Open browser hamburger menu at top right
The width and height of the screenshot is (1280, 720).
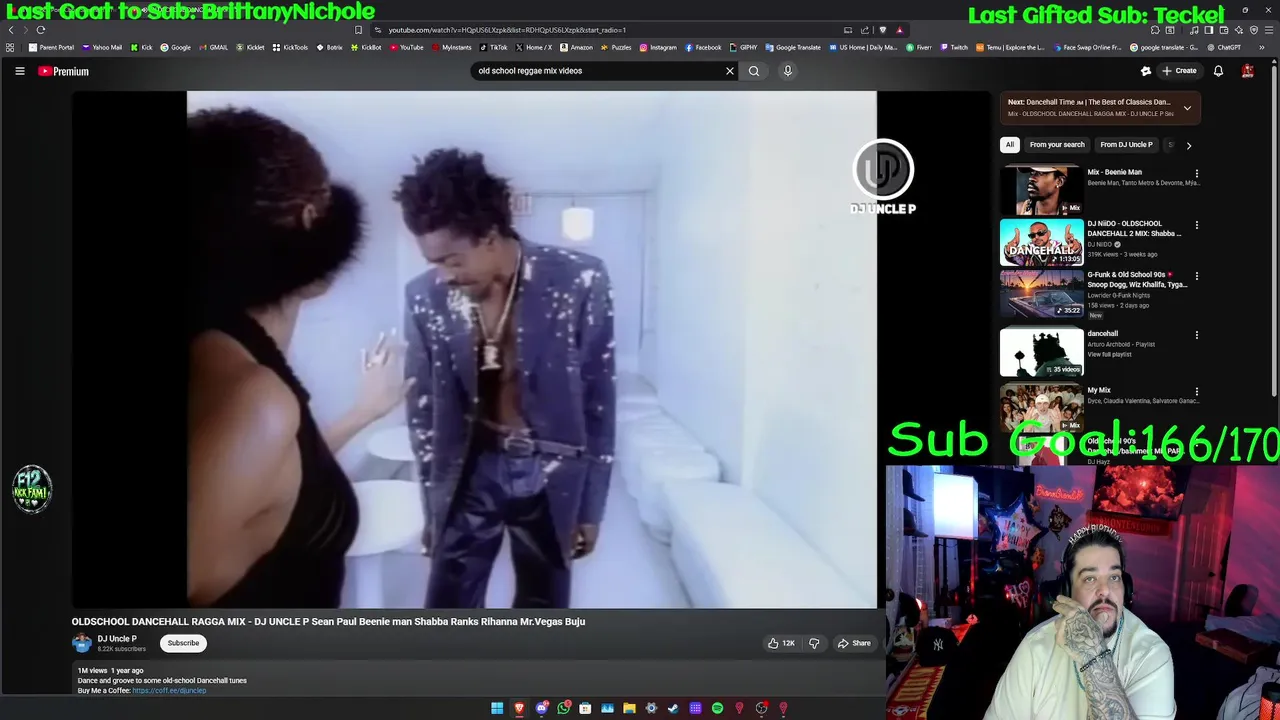pos(1269,30)
